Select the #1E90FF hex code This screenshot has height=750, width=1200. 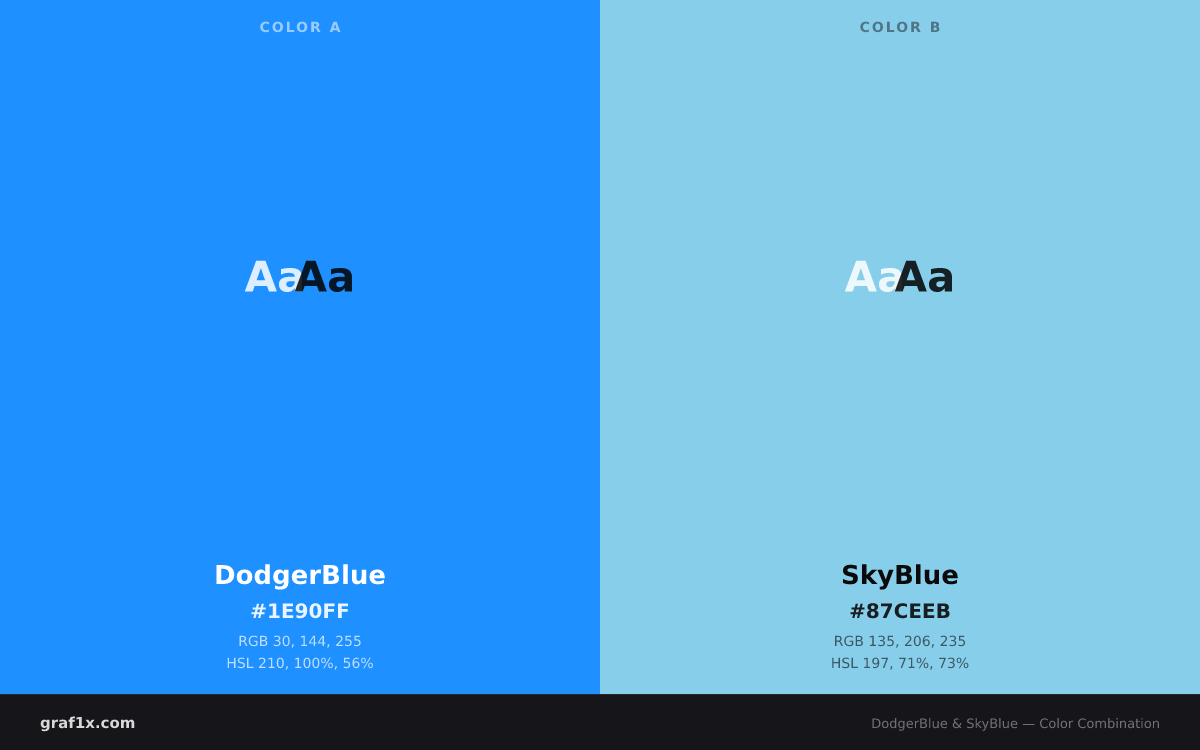300,611
